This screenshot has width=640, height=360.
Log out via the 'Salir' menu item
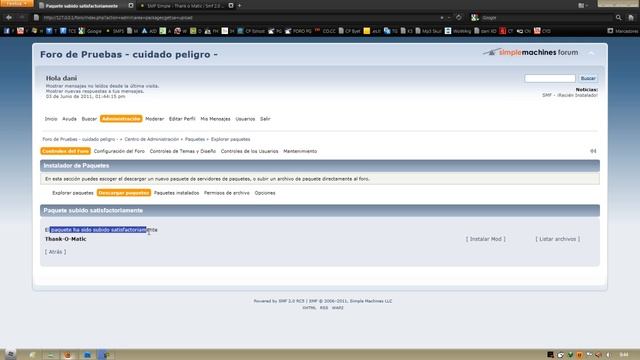click(265, 119)
